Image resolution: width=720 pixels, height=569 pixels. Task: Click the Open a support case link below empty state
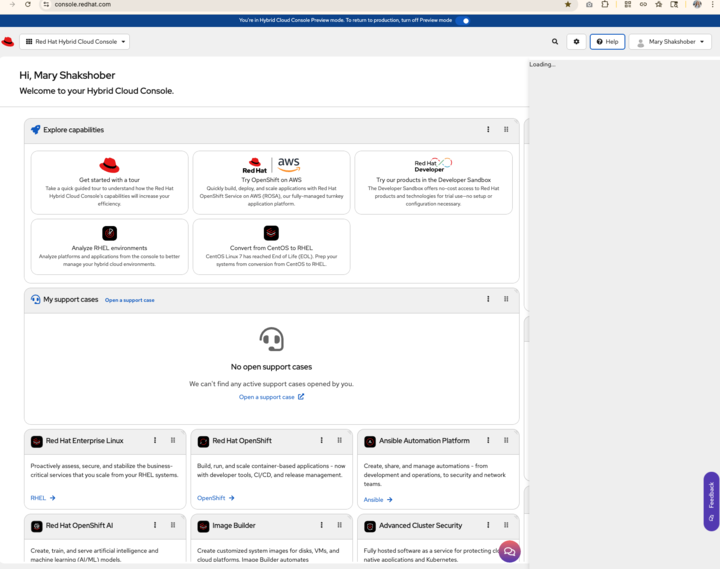pos(271,397)
